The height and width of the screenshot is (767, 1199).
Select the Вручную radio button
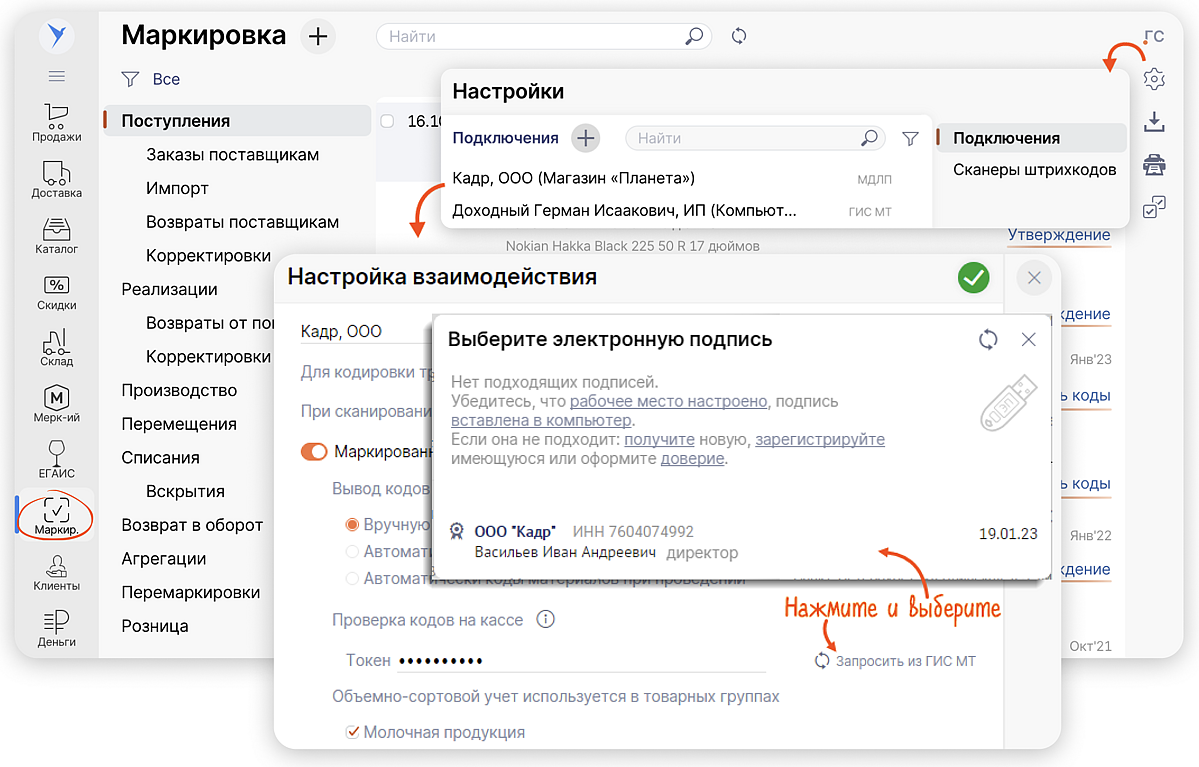coord(352,524)
